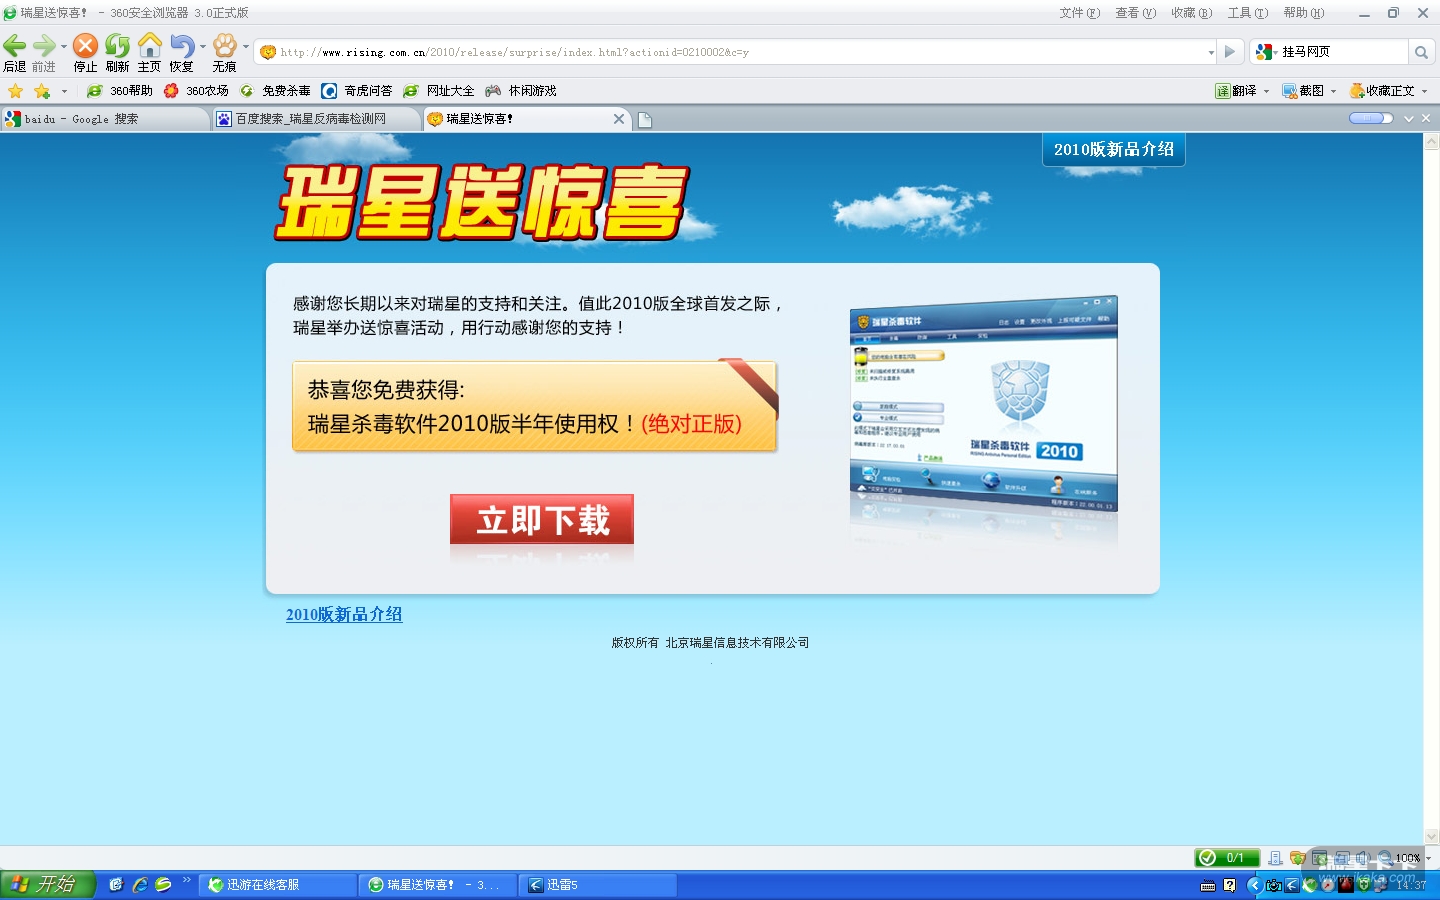
Task: Click the URL address field
Action: tap(735, 52)
